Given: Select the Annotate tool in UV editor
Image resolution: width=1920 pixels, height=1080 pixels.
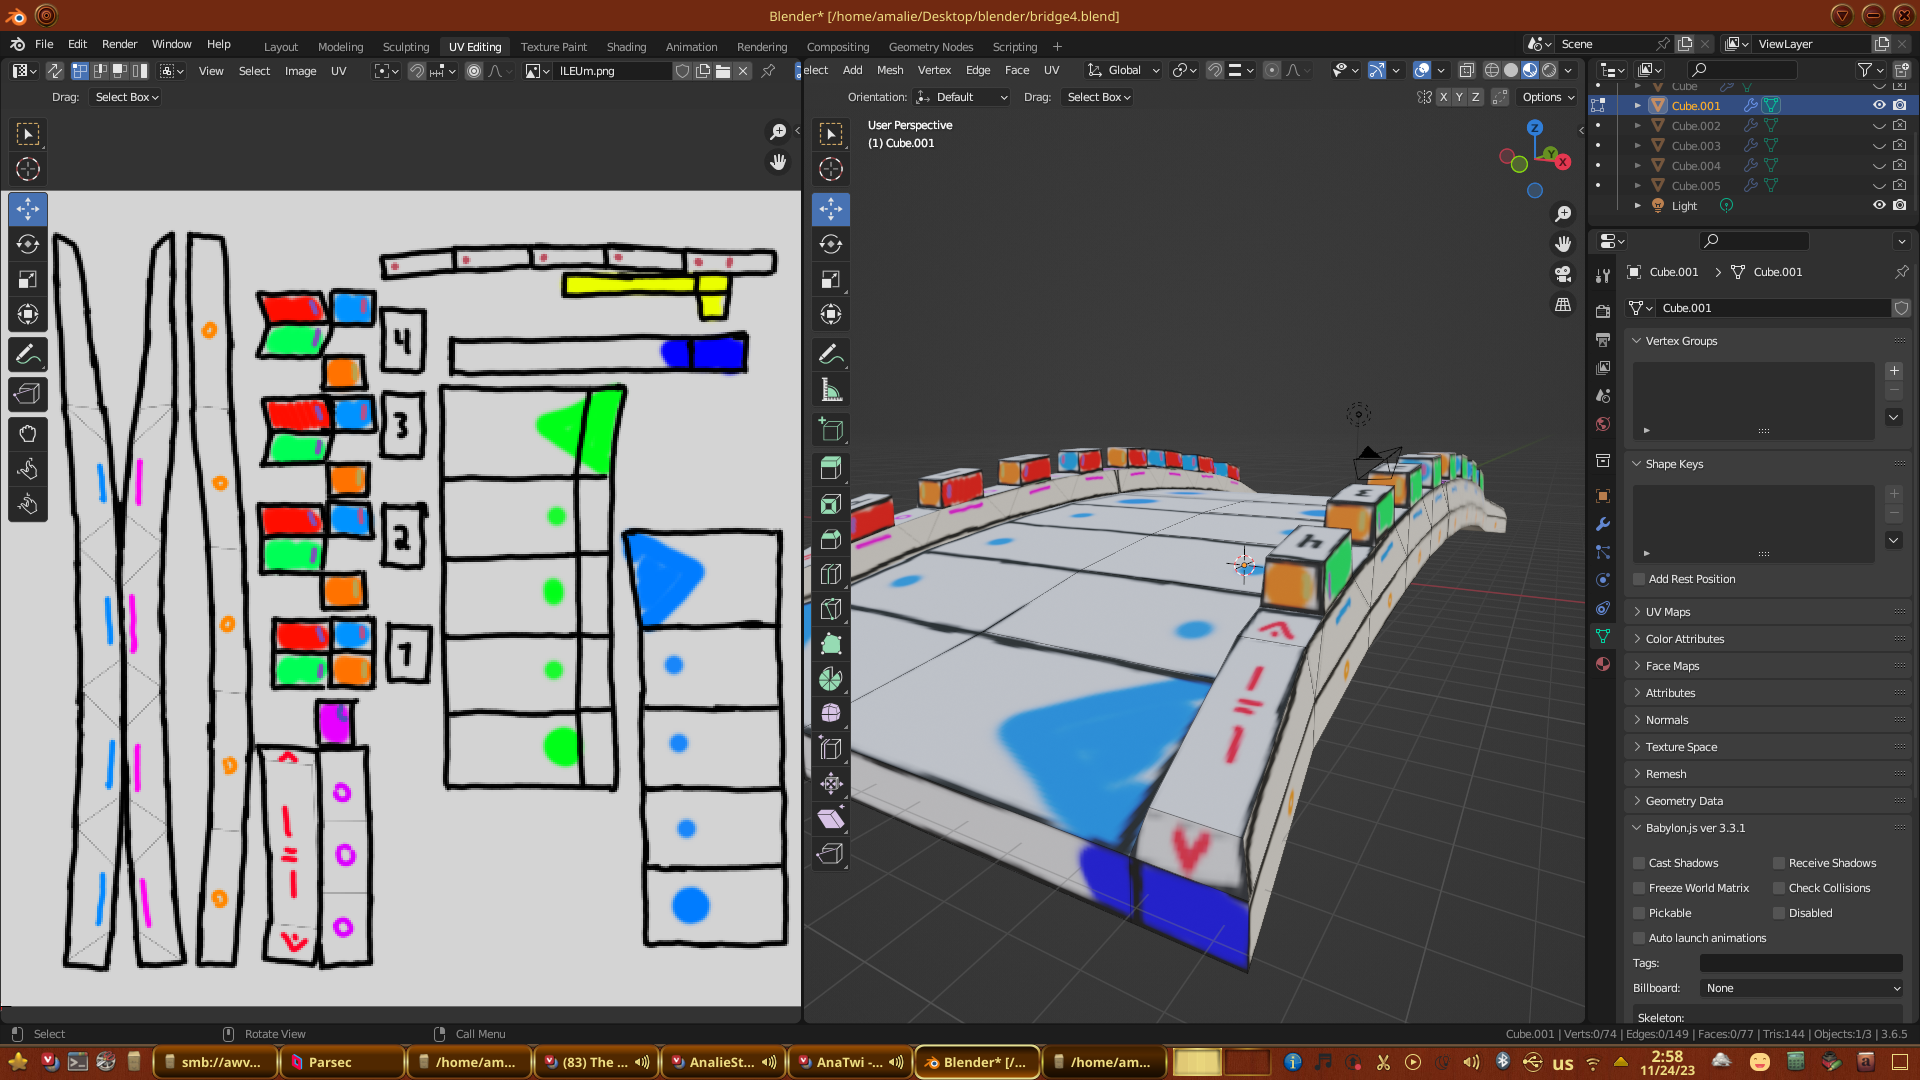Looking at the screenshot, I should [x=28, y=355].
